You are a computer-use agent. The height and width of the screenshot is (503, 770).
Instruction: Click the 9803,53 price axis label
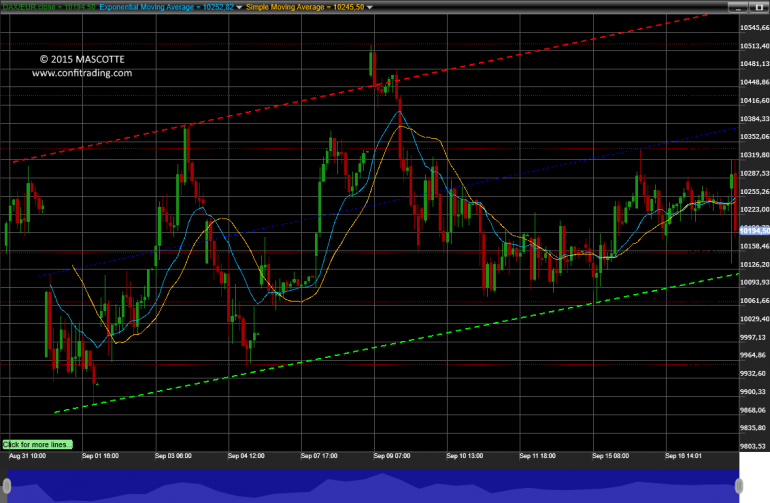(x=753, y=446)
